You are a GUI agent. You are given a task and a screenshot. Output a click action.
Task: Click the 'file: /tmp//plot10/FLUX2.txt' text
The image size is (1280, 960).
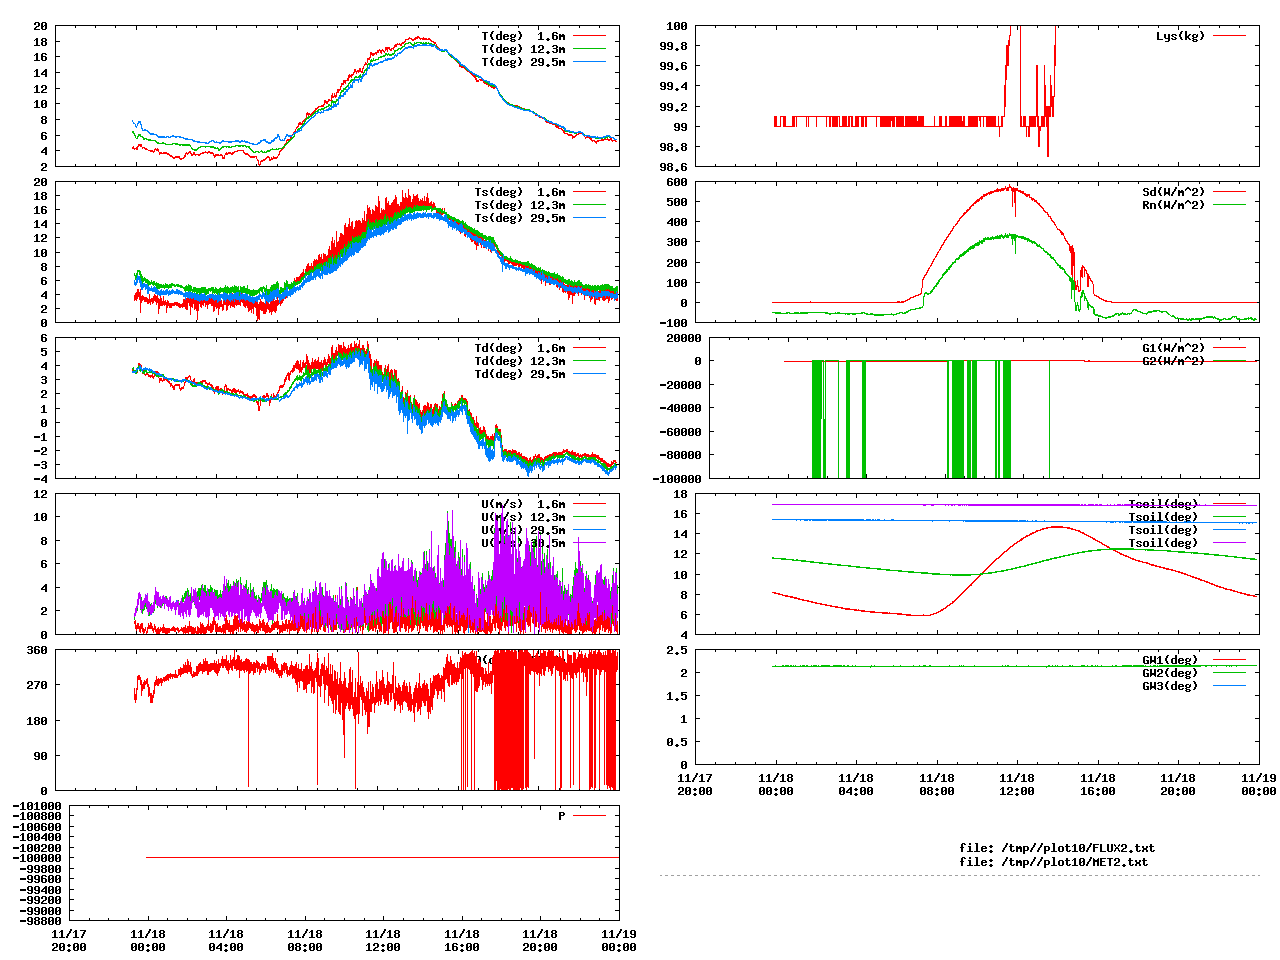1057,848
